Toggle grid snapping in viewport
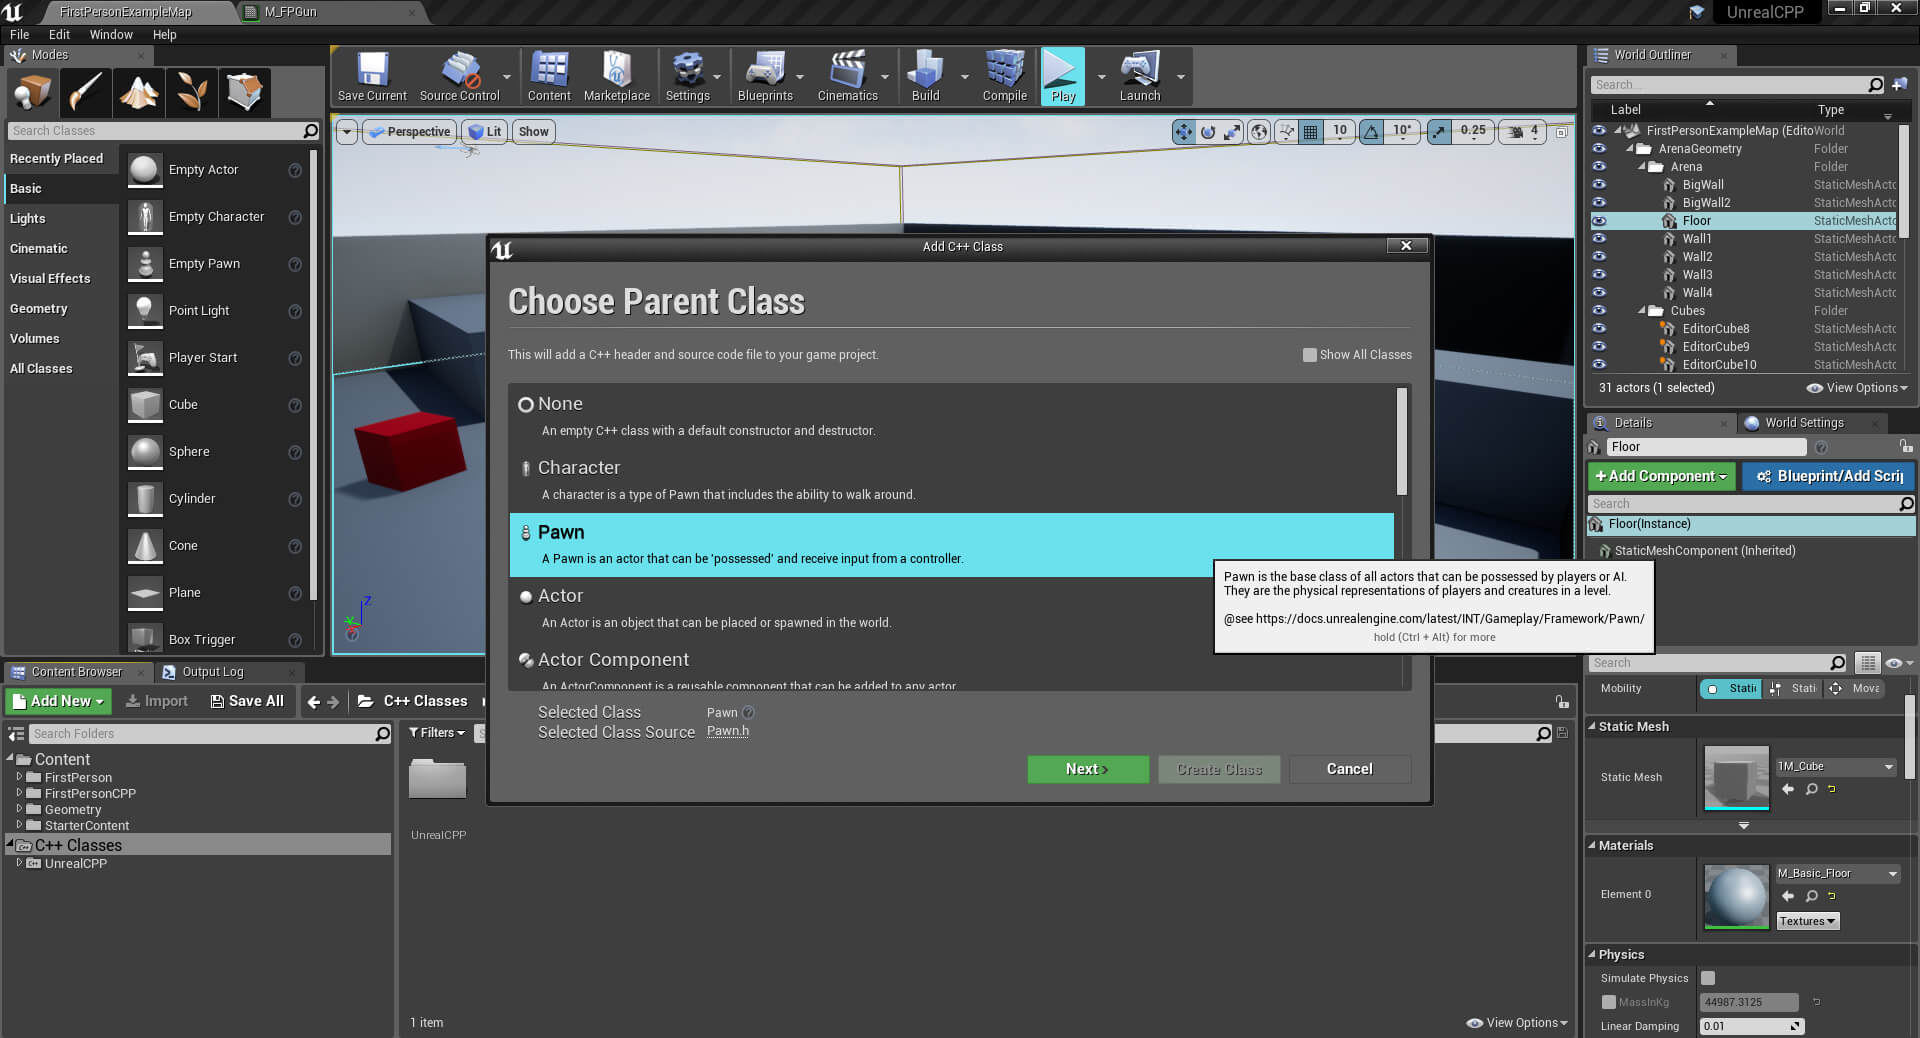The image size is (1920, 1038). pyautogui.click(x=1310, y=132)
